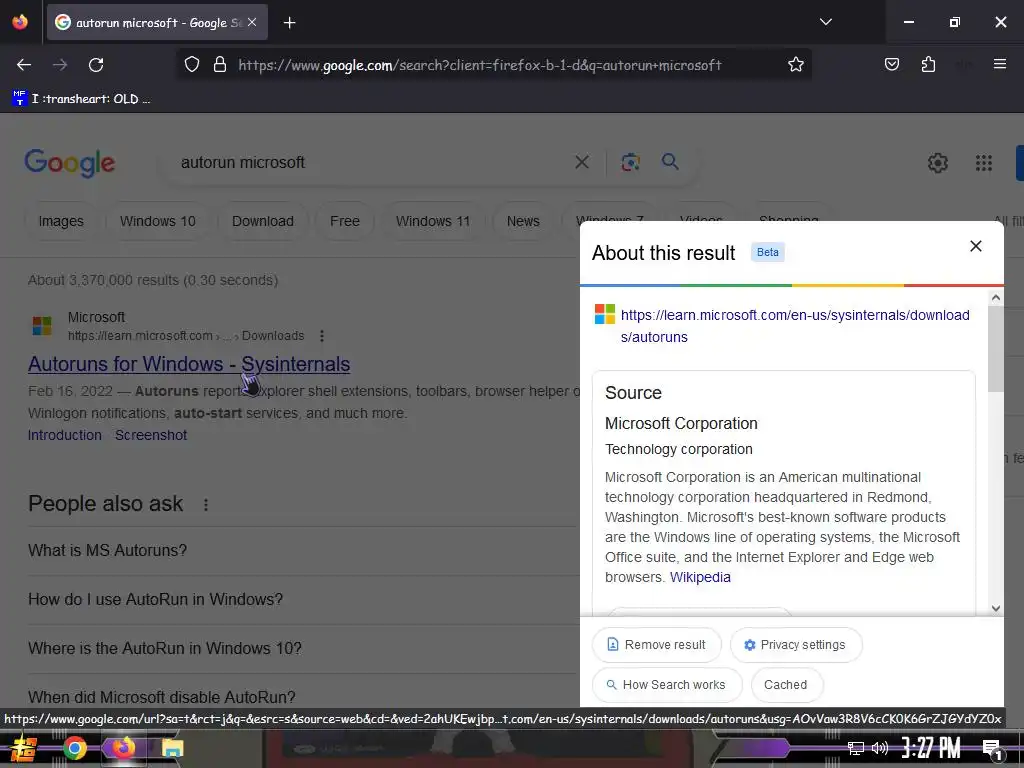
Task: Open Privacy settings button
Action: (795, 645)
